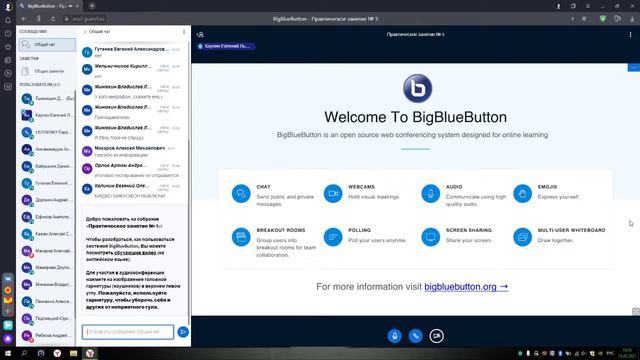Select Общий чат in messages list
The image size is (640, 360).
tap(47, 44)
